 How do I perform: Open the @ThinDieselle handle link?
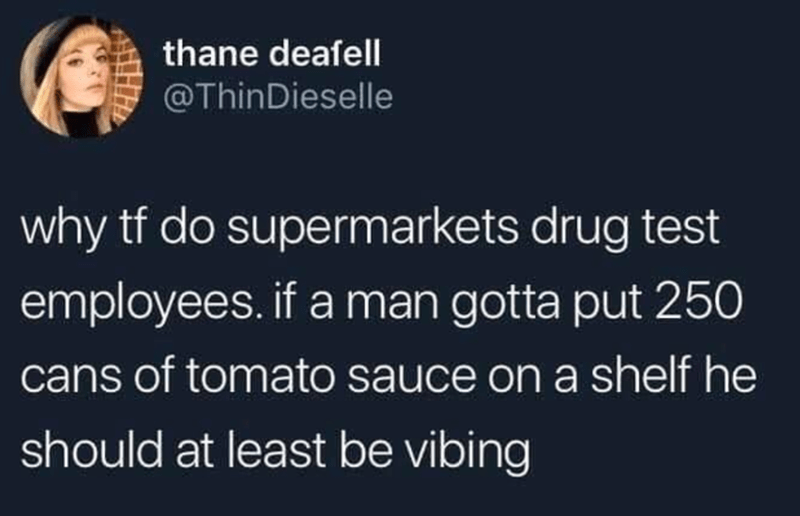coord(278,97)
